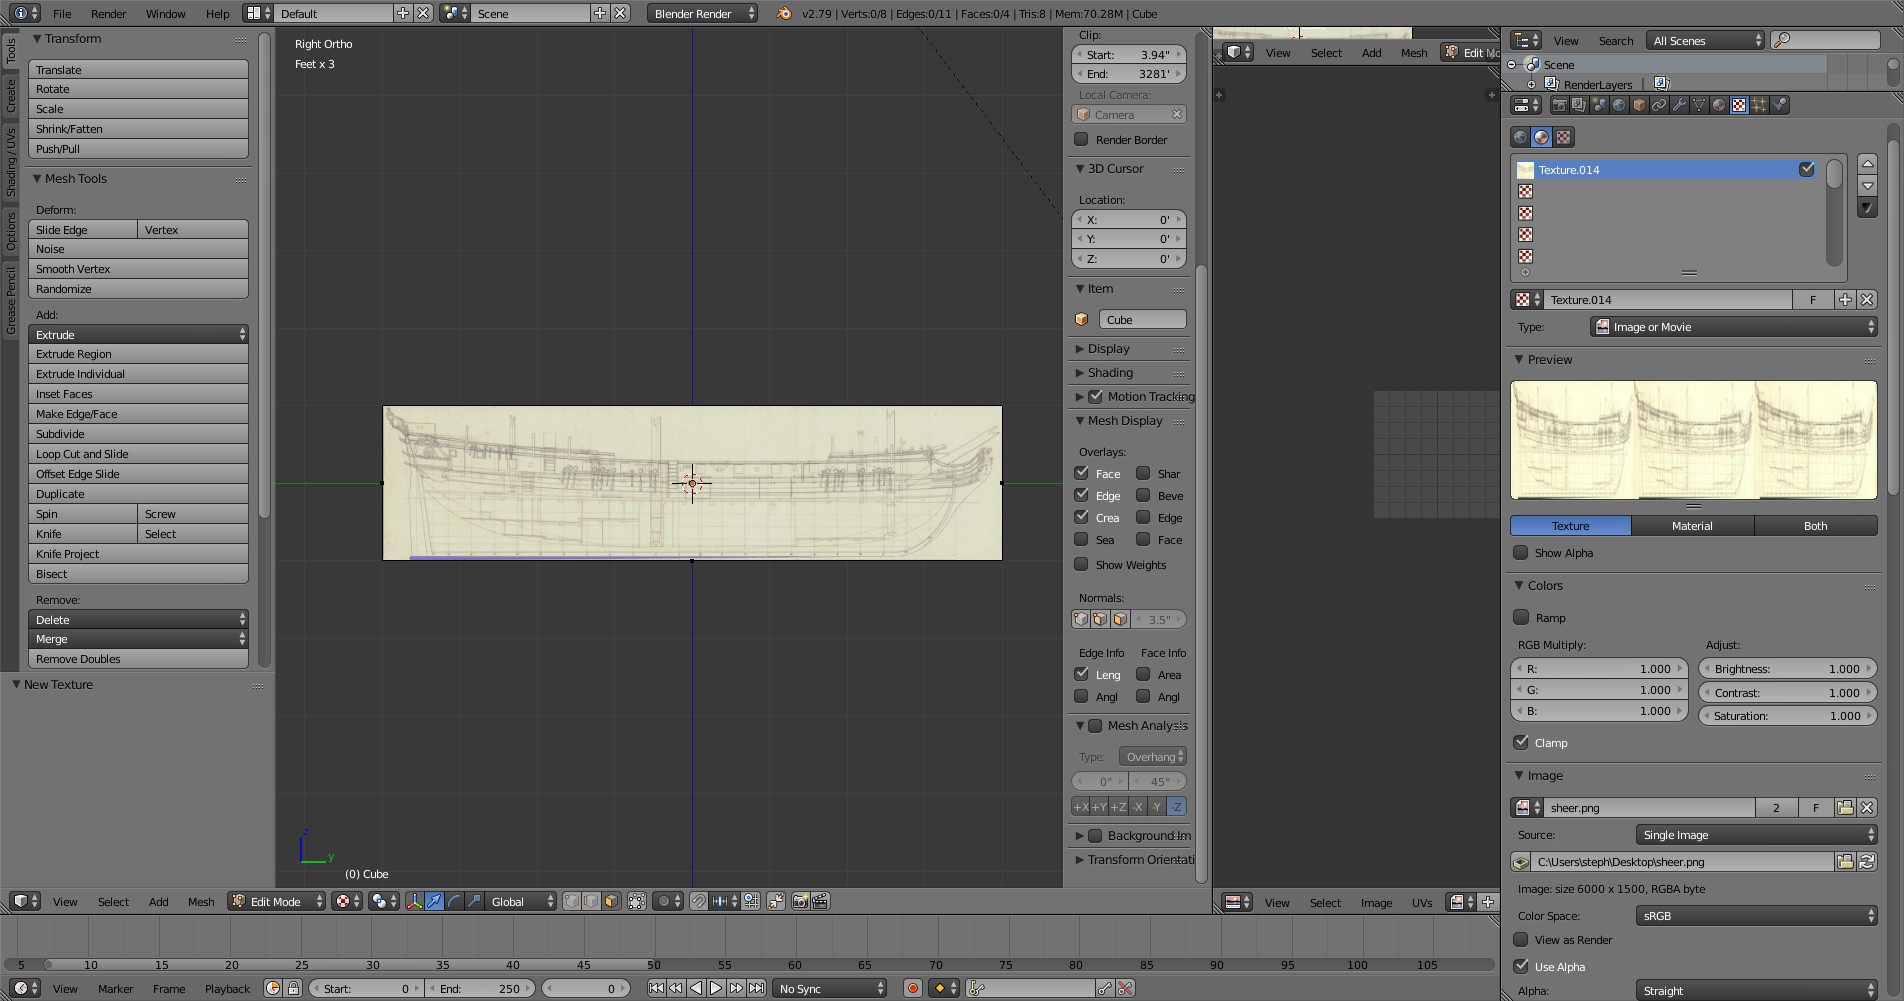
Task: Enable Show Alpha in preview
Action: 1521,552
